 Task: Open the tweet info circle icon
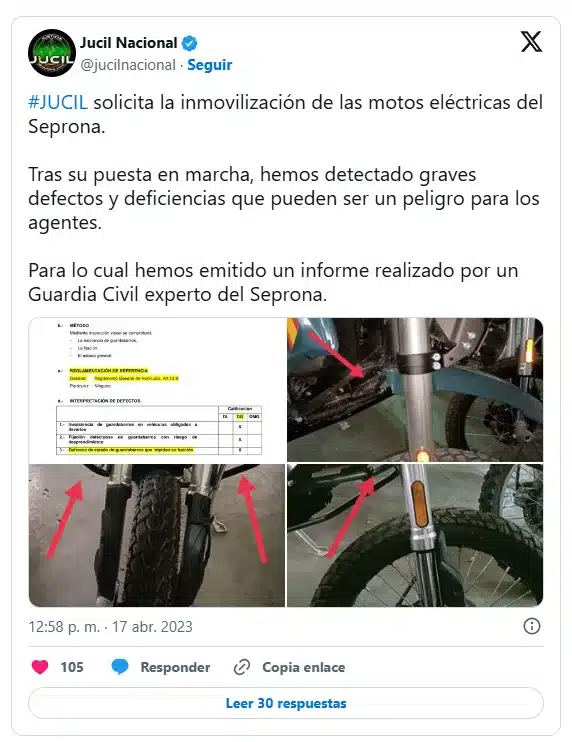[532, 626]
